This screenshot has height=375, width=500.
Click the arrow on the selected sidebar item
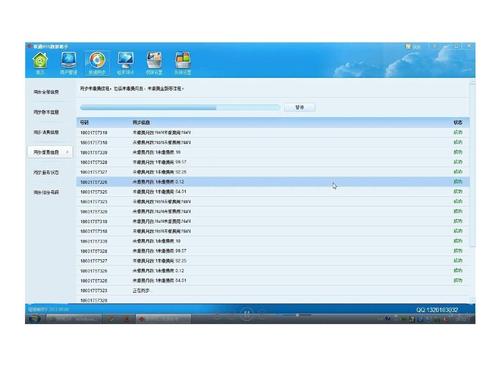tap(67, 152)
